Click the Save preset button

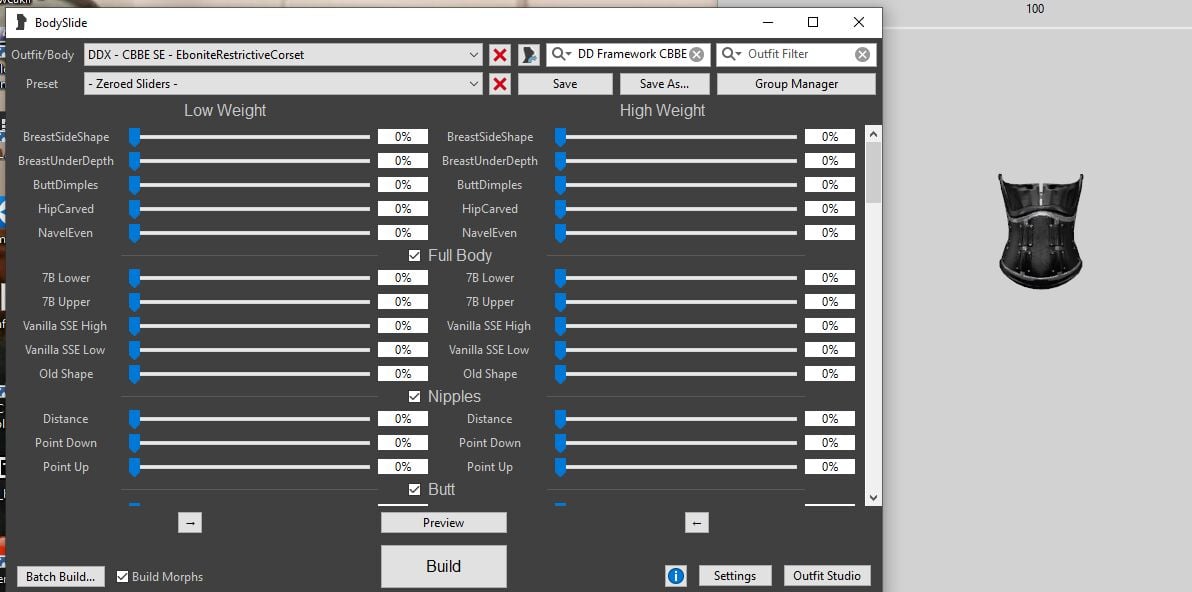point(565,84)
